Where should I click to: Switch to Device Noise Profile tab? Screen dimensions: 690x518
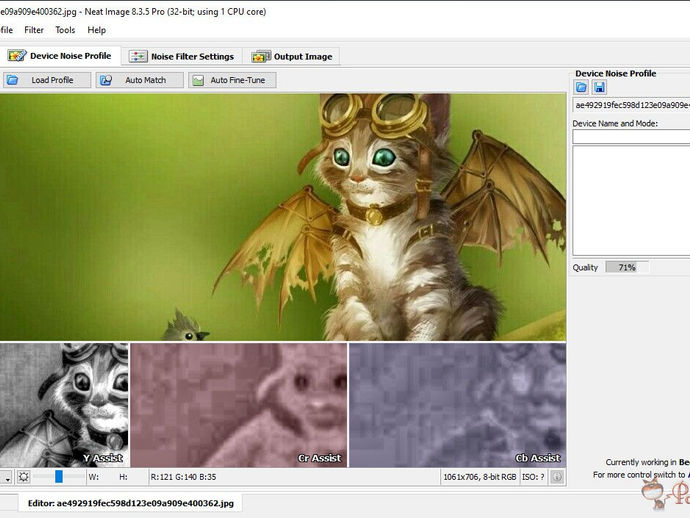click(x=60, y=56)
